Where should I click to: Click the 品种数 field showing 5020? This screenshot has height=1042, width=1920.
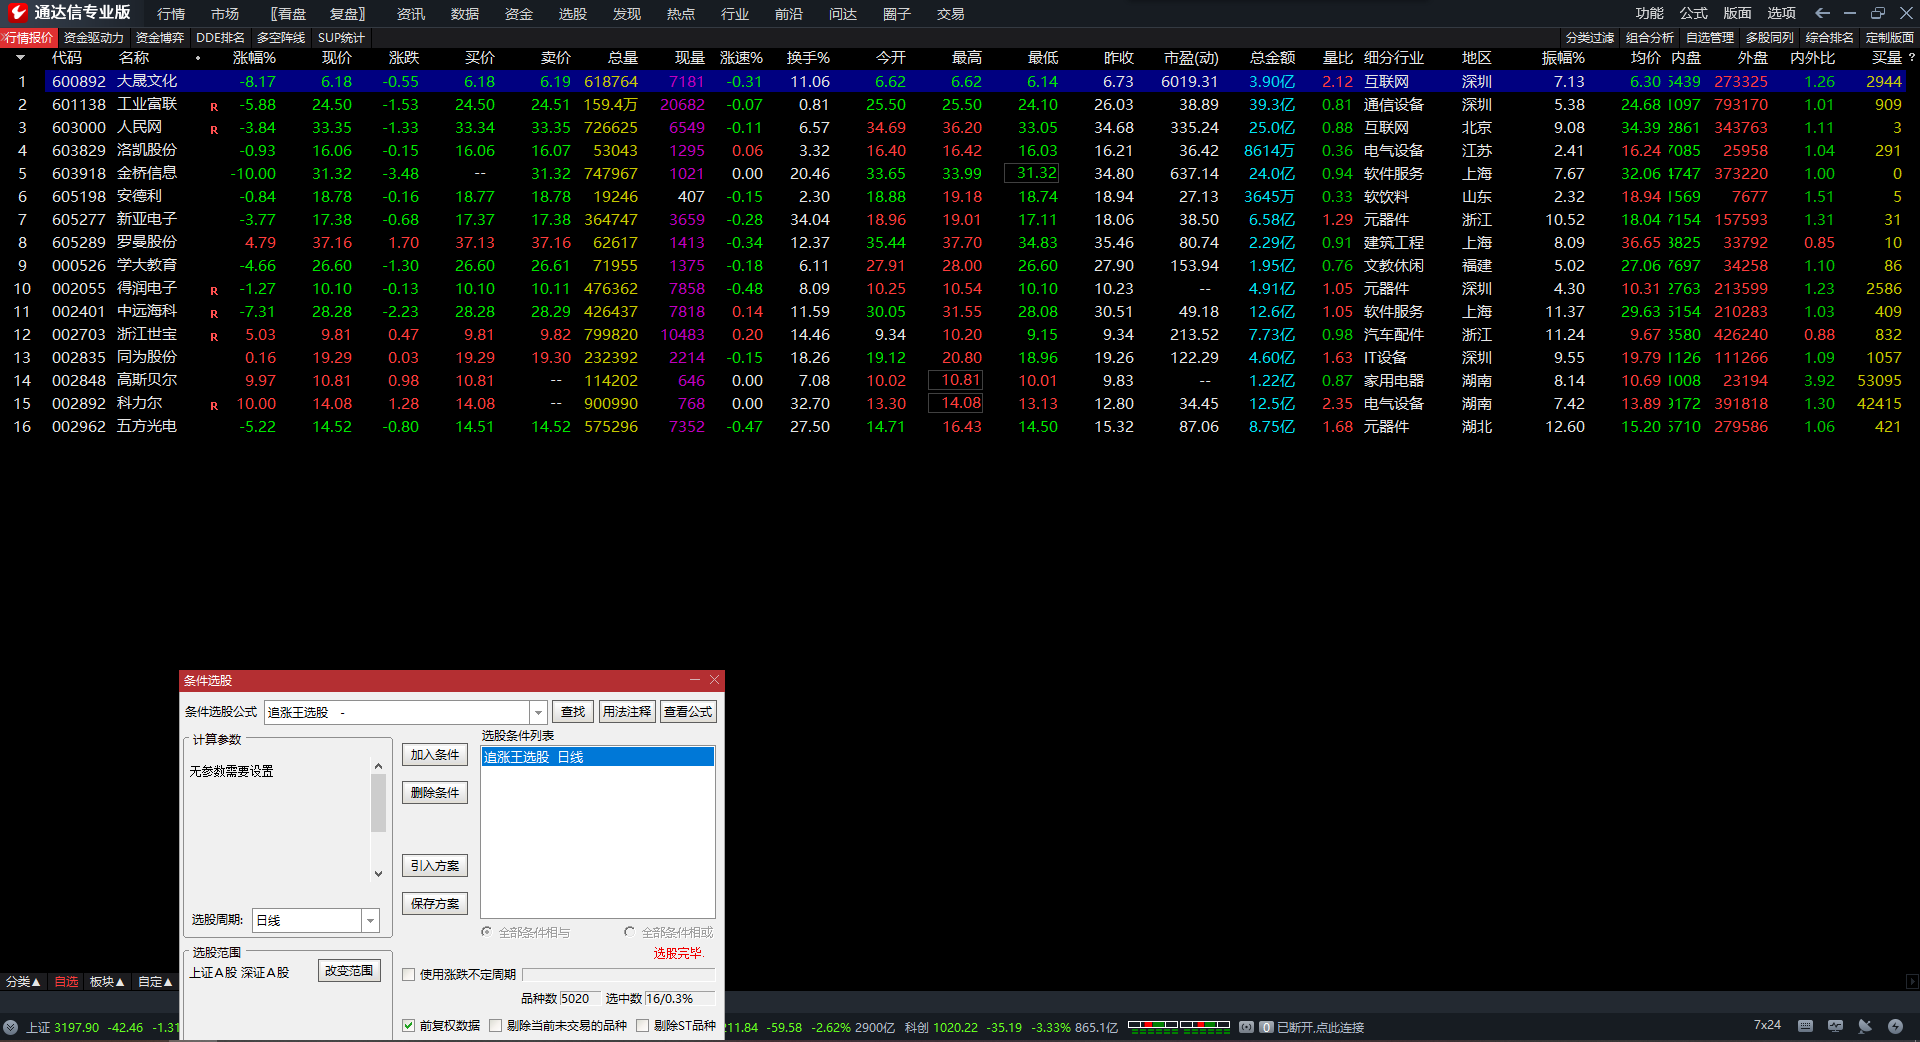coord(580,999)
